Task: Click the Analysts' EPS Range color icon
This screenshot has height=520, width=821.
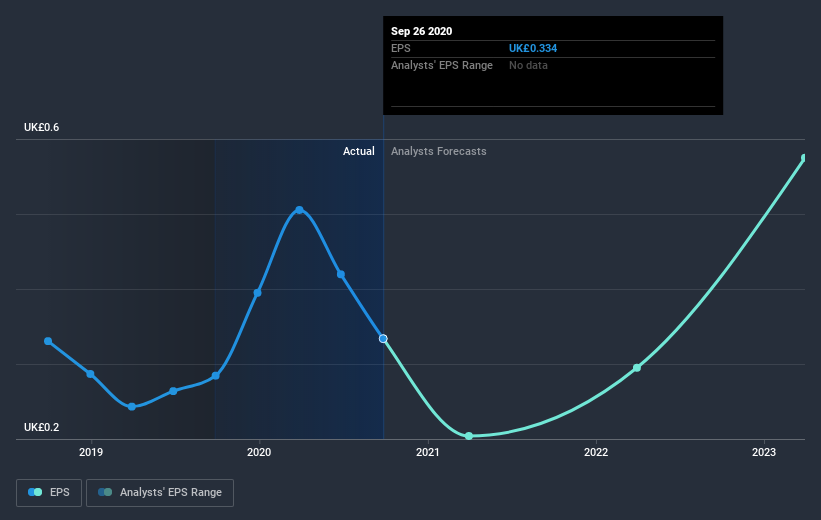Action: pyautogui.click(x=105, y=492)
